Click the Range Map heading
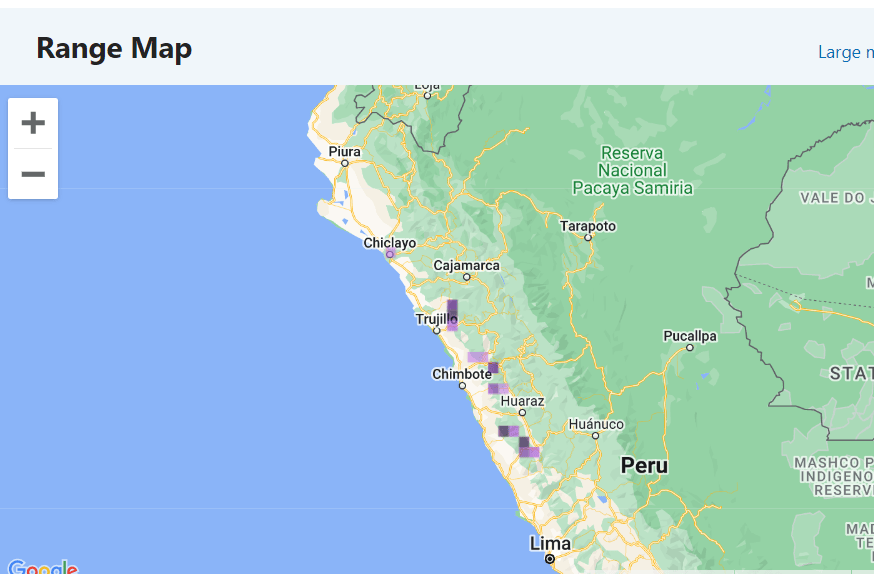This screenshot has width=874, height=574. (114, 48)
